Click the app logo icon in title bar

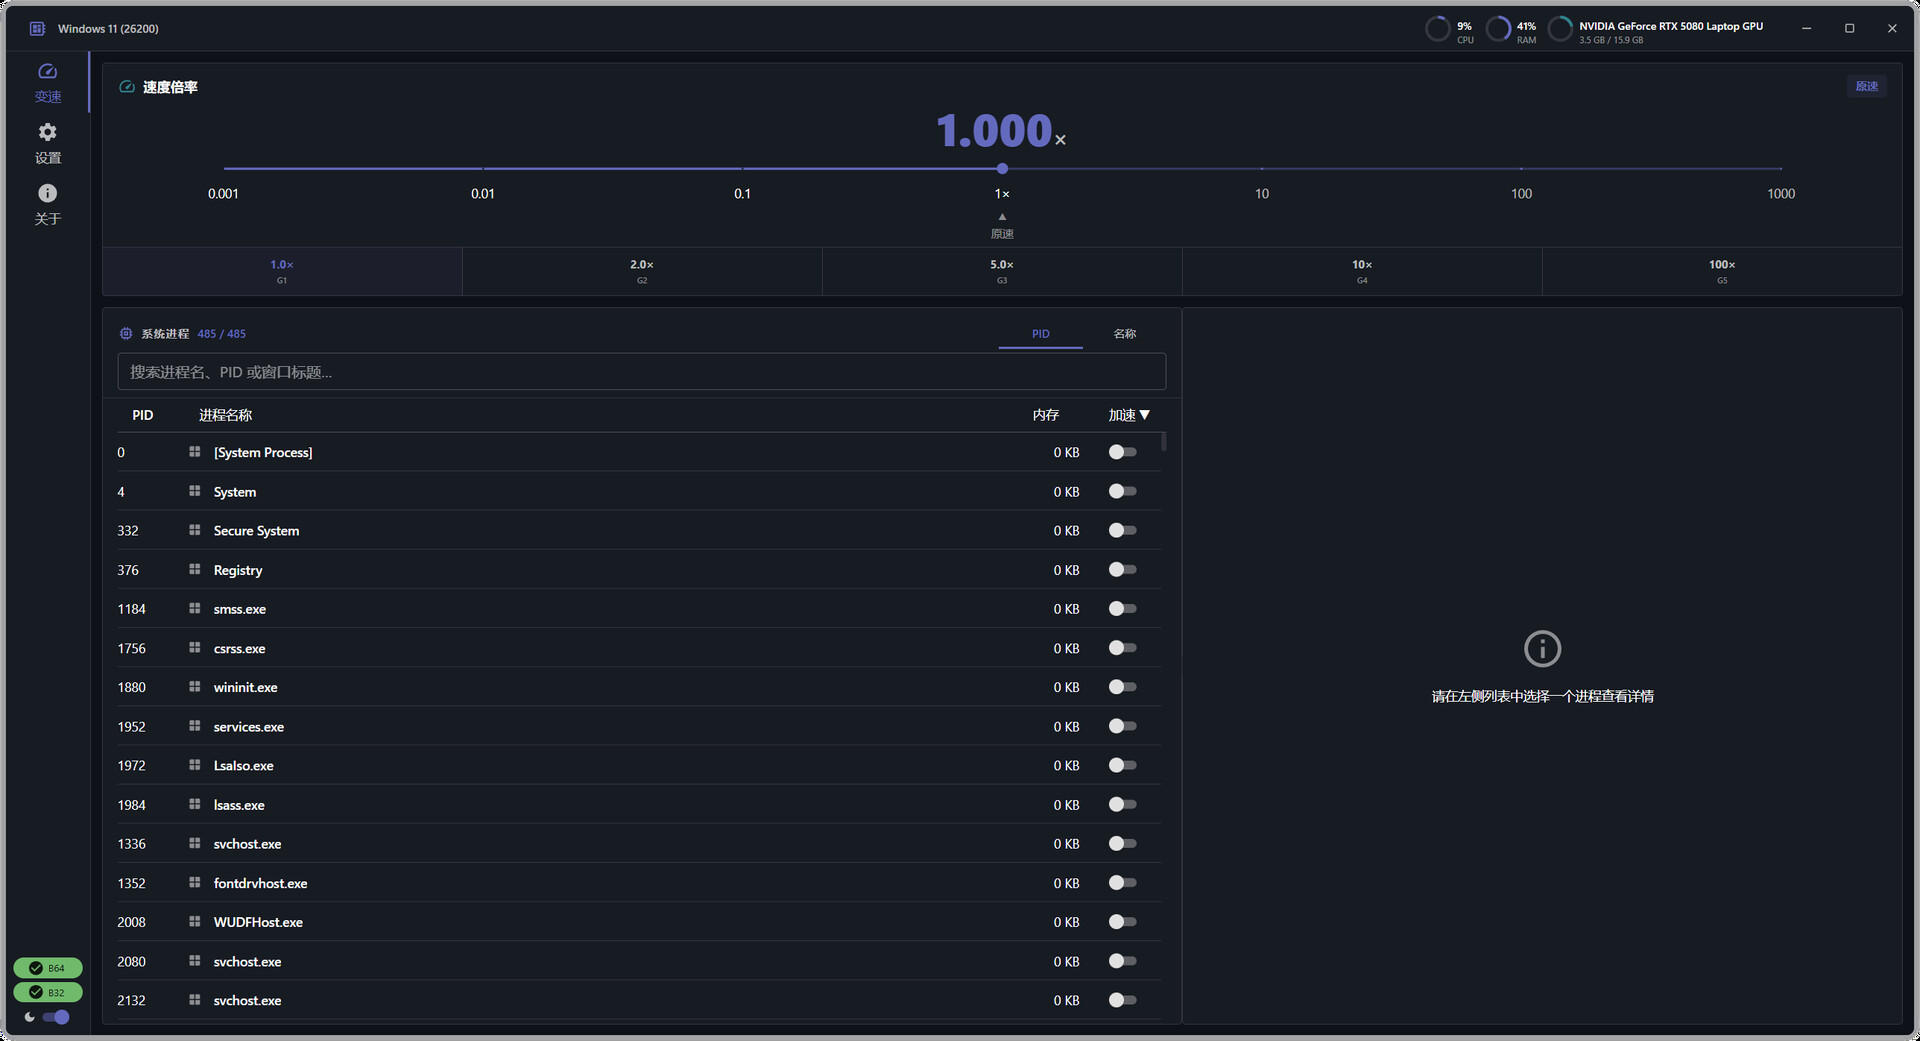coord(37,29)
